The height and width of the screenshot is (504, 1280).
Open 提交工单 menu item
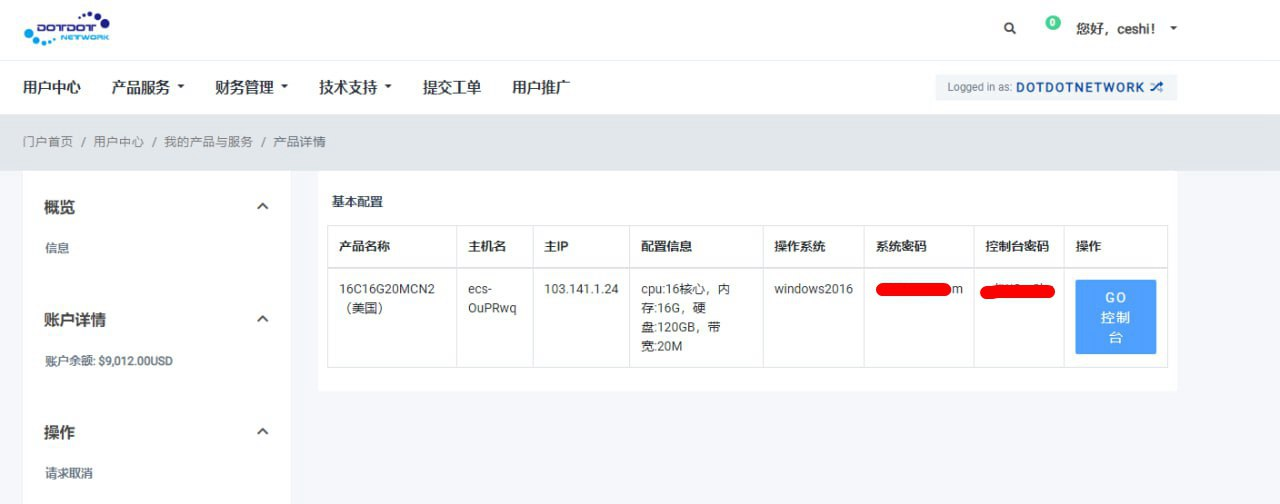[452, 88]
